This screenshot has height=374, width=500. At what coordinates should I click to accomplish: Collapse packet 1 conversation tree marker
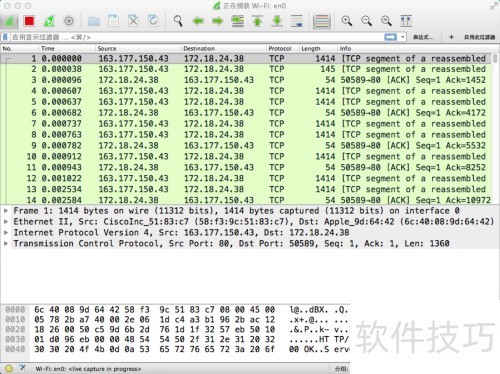coord(7,59)
